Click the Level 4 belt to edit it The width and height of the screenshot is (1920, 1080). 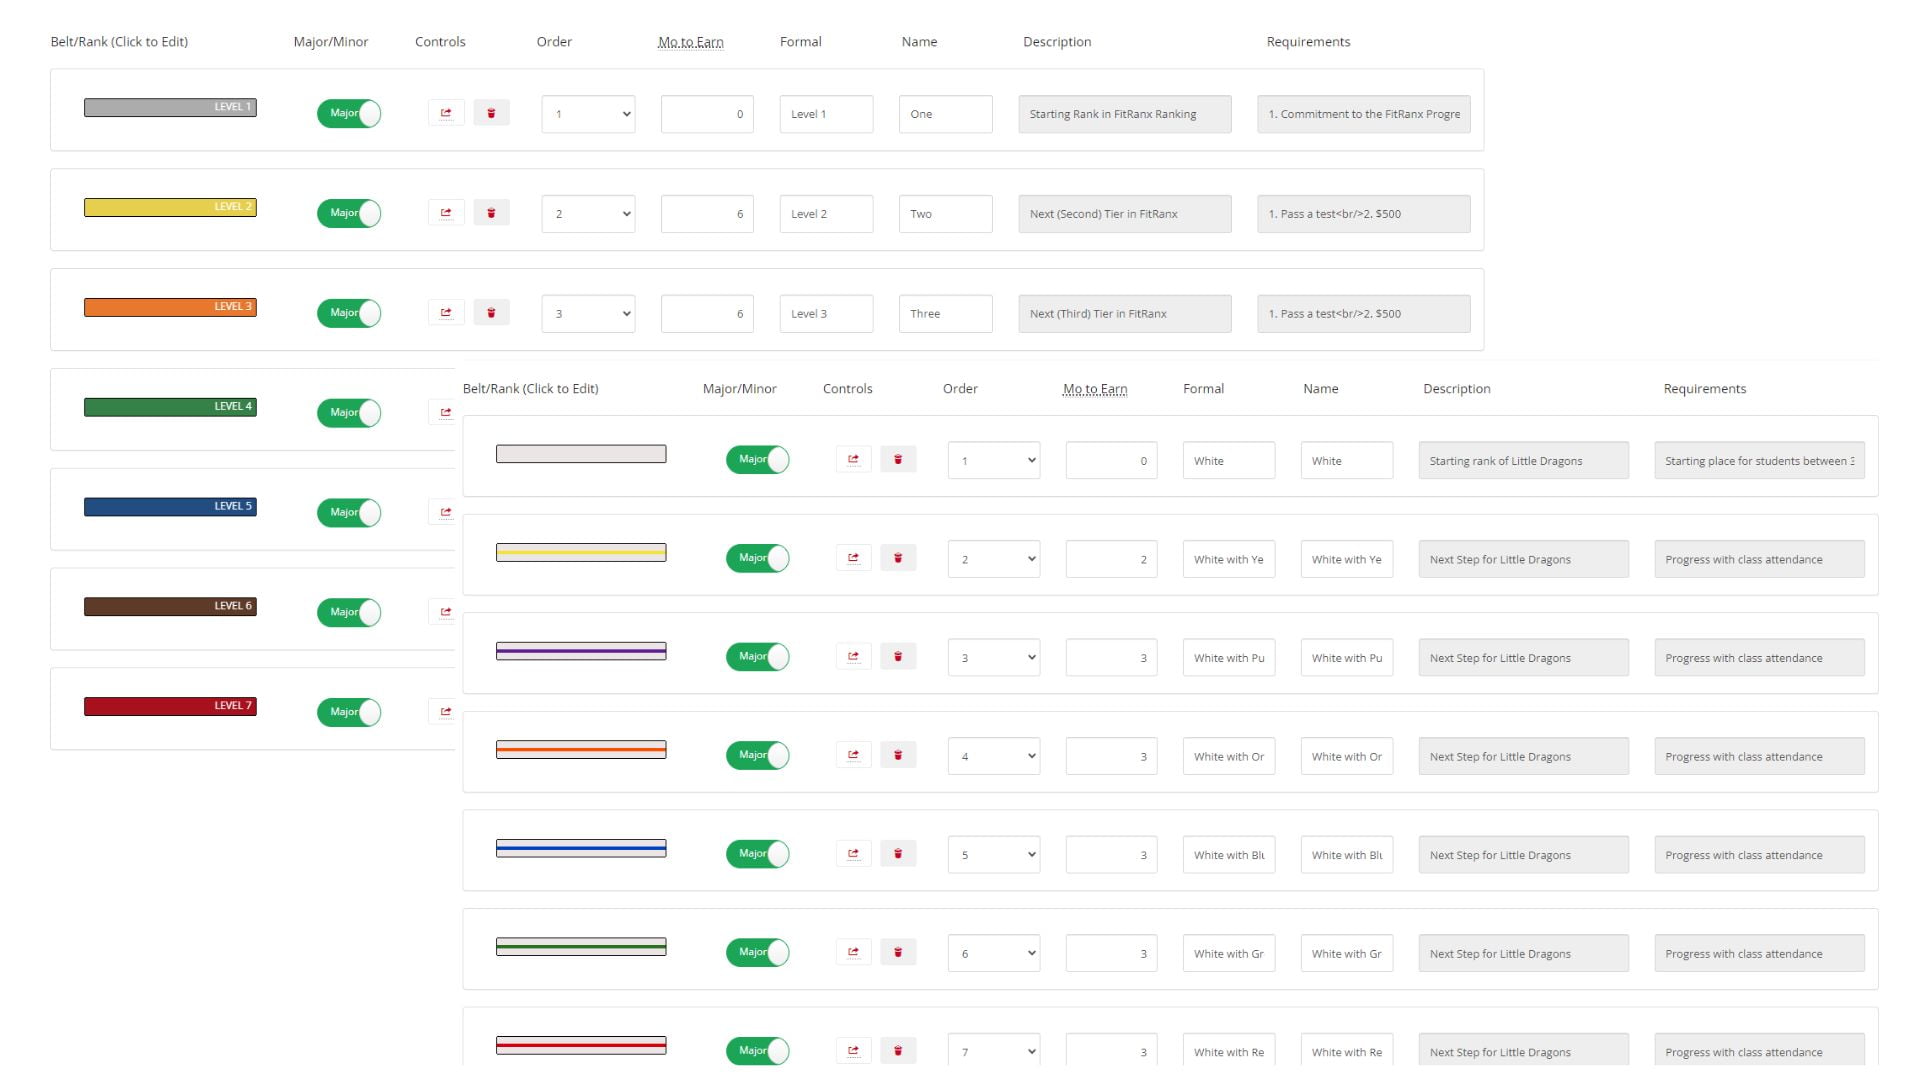click(x=170, y=406)
